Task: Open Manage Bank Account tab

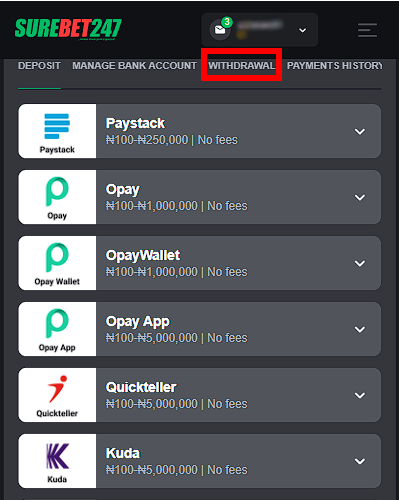Action: tap(134, 66)
